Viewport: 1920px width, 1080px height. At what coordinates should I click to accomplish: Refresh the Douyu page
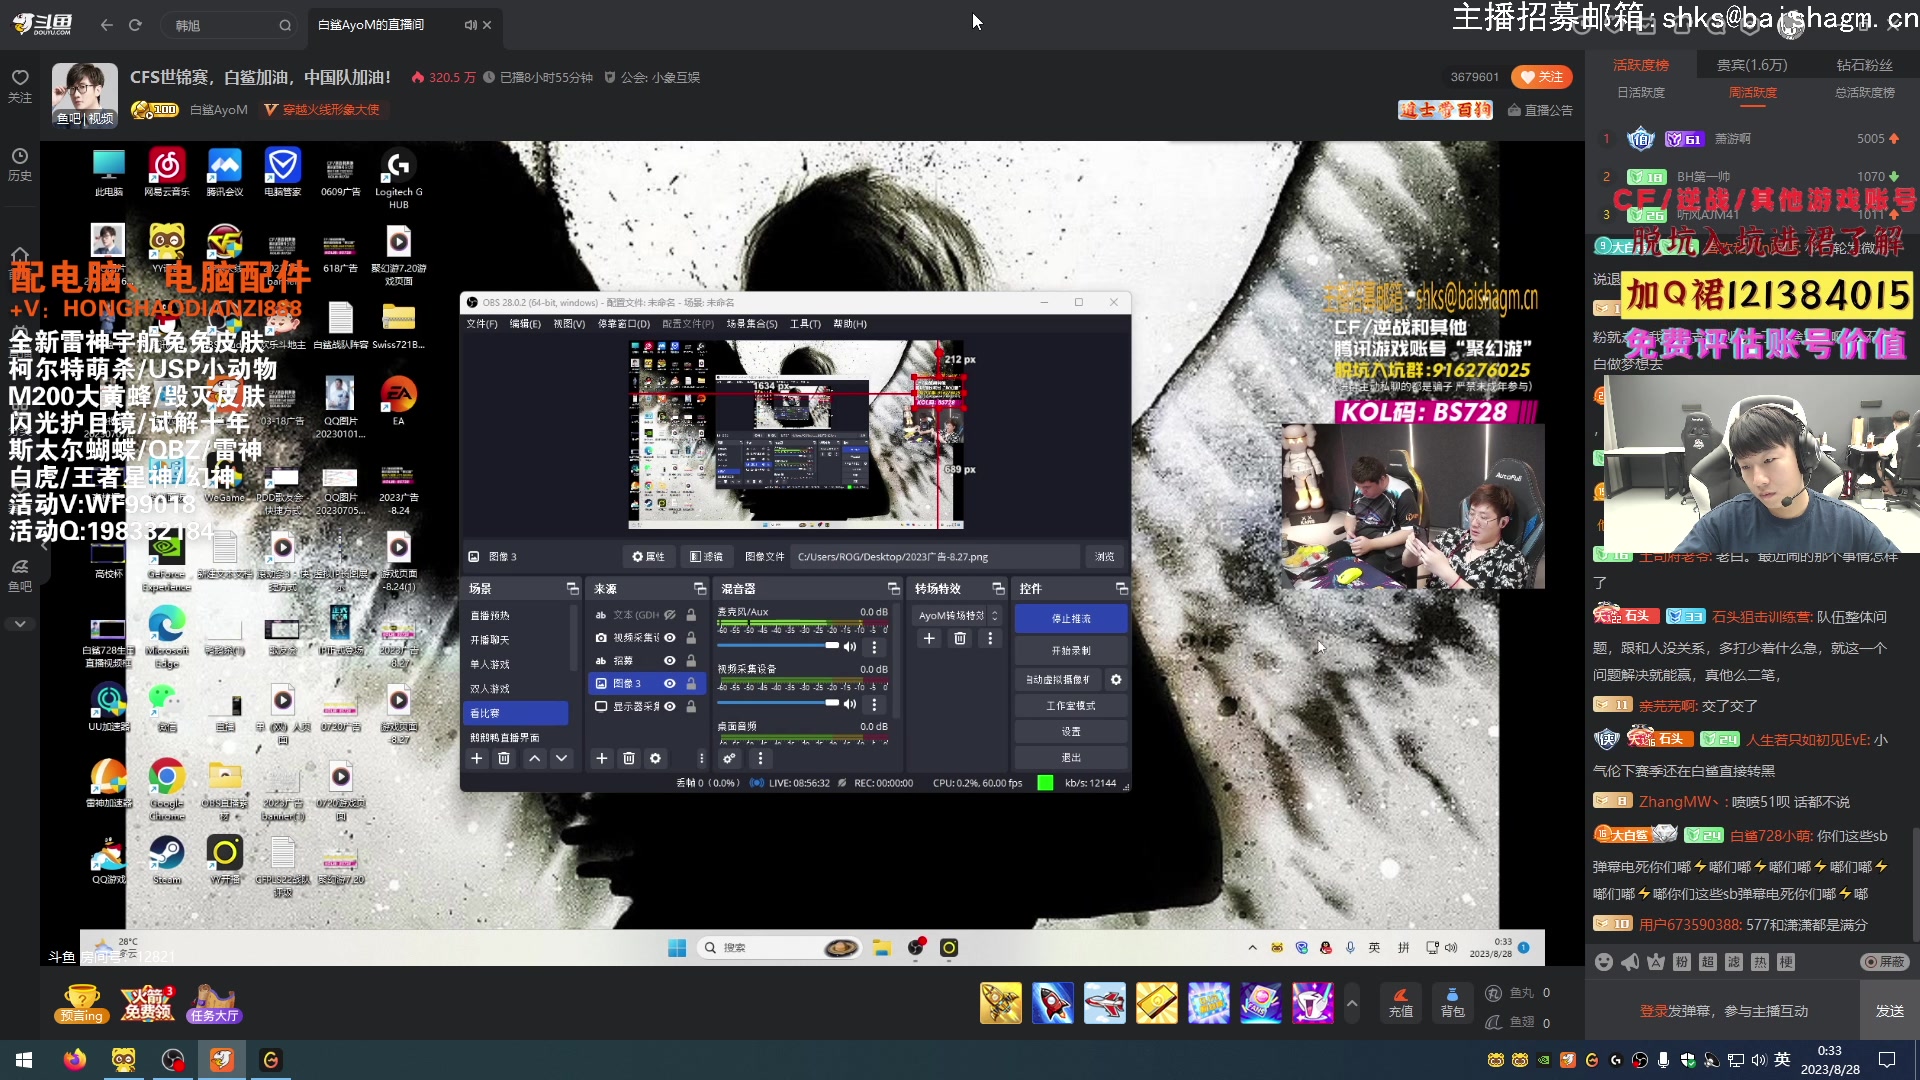pos(135,25)
